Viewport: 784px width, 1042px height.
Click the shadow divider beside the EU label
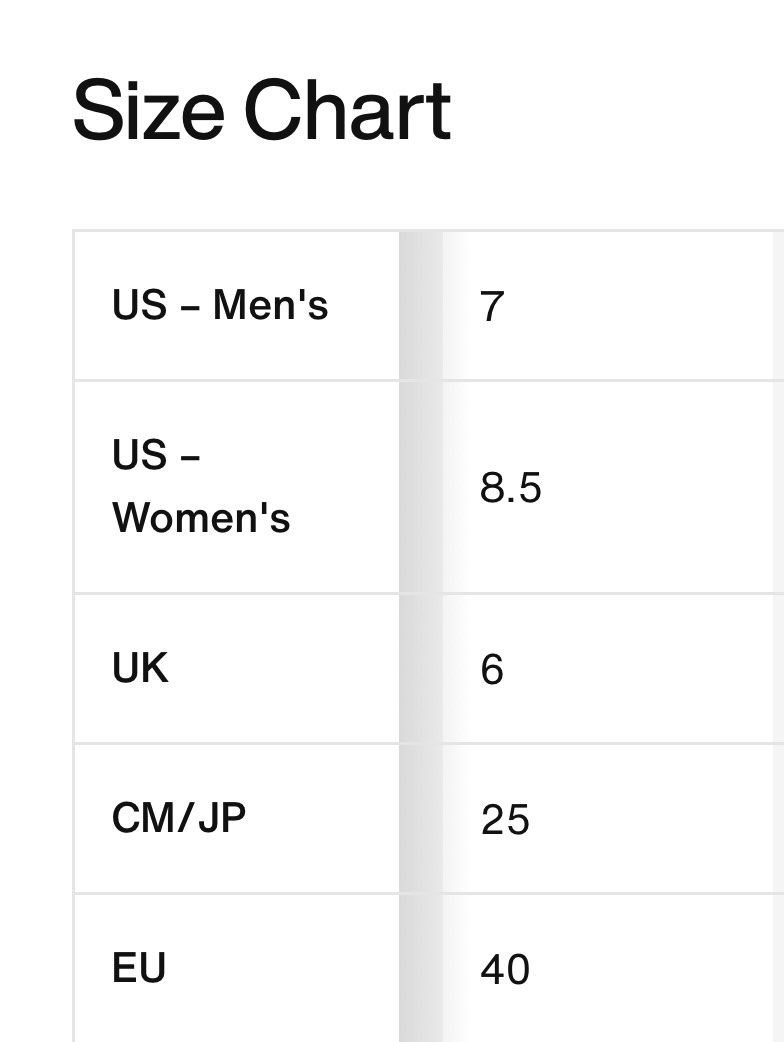pyautogui.click(x=421, y=968)
